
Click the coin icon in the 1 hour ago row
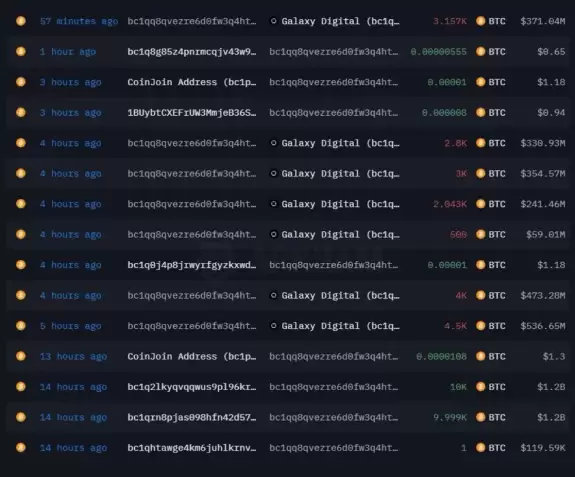(x=21, y=51)
